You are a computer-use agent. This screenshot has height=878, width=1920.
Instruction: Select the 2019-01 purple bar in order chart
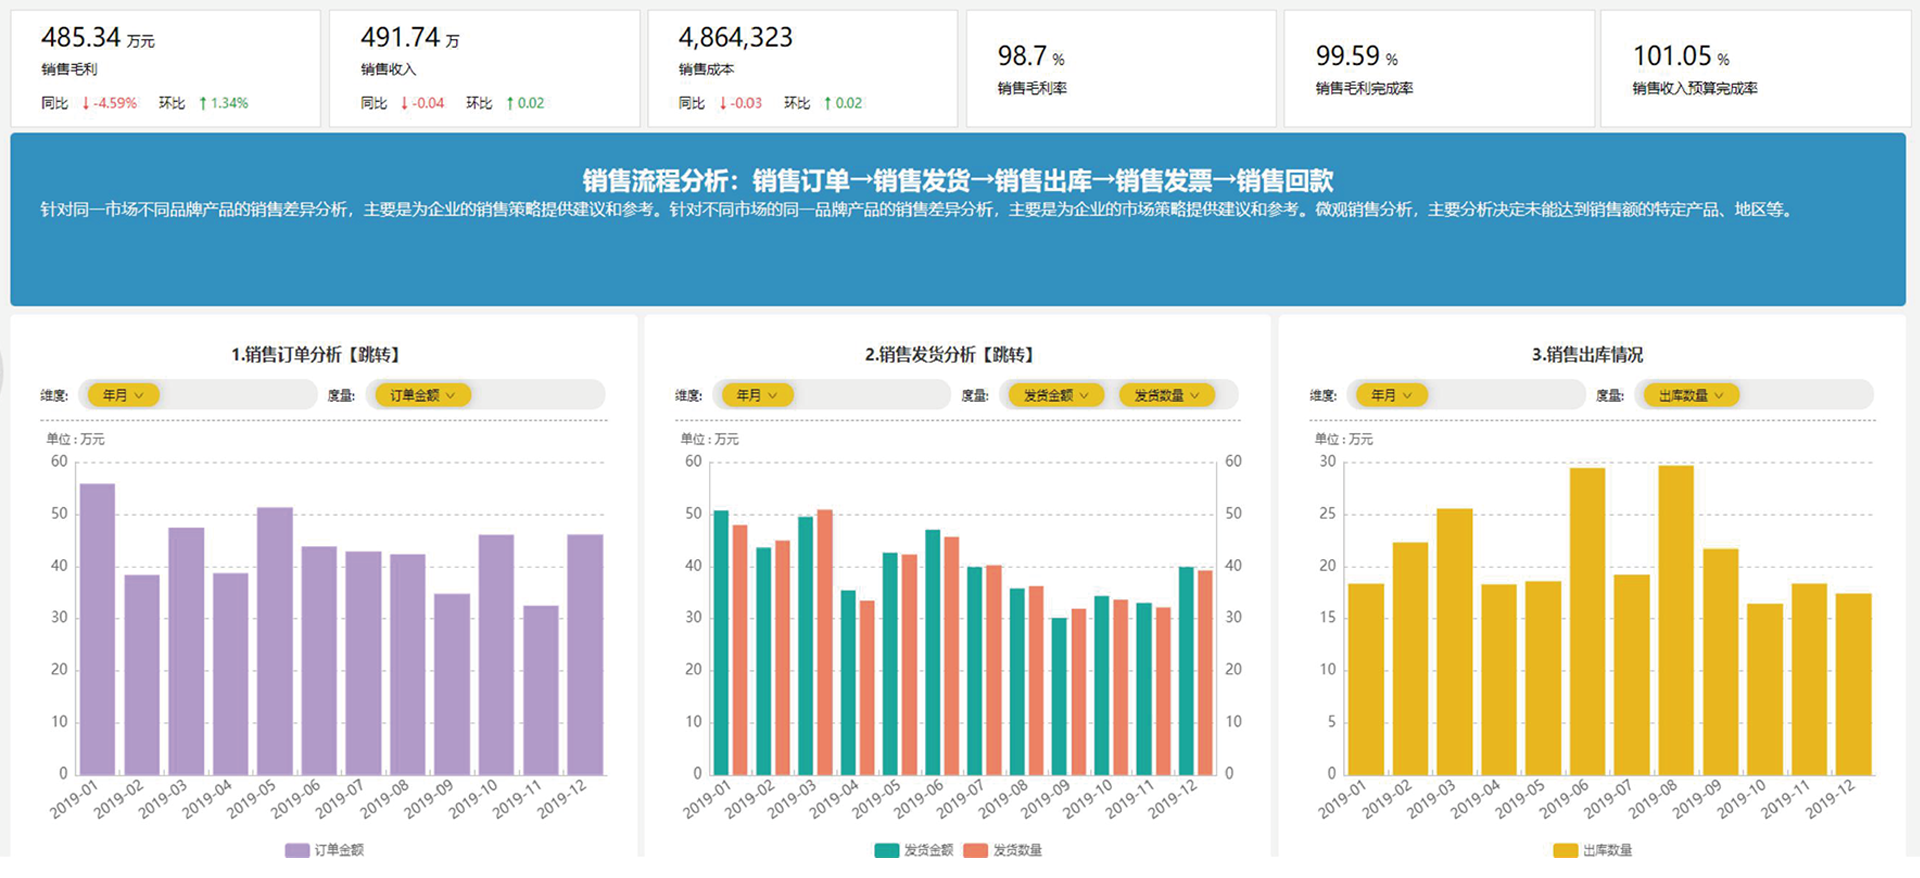click(97, 630)
